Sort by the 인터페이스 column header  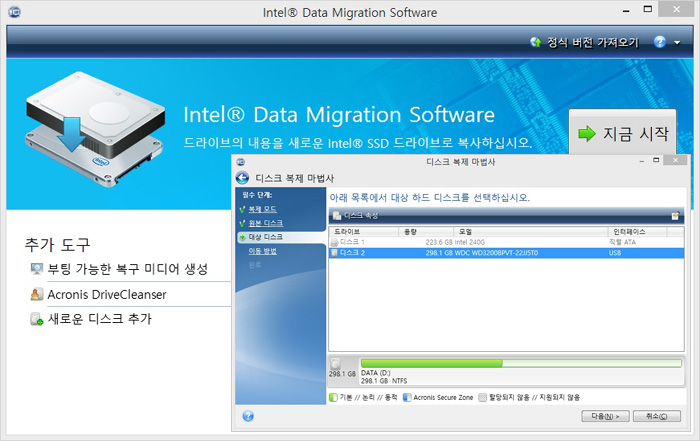(x=637, y=232)
